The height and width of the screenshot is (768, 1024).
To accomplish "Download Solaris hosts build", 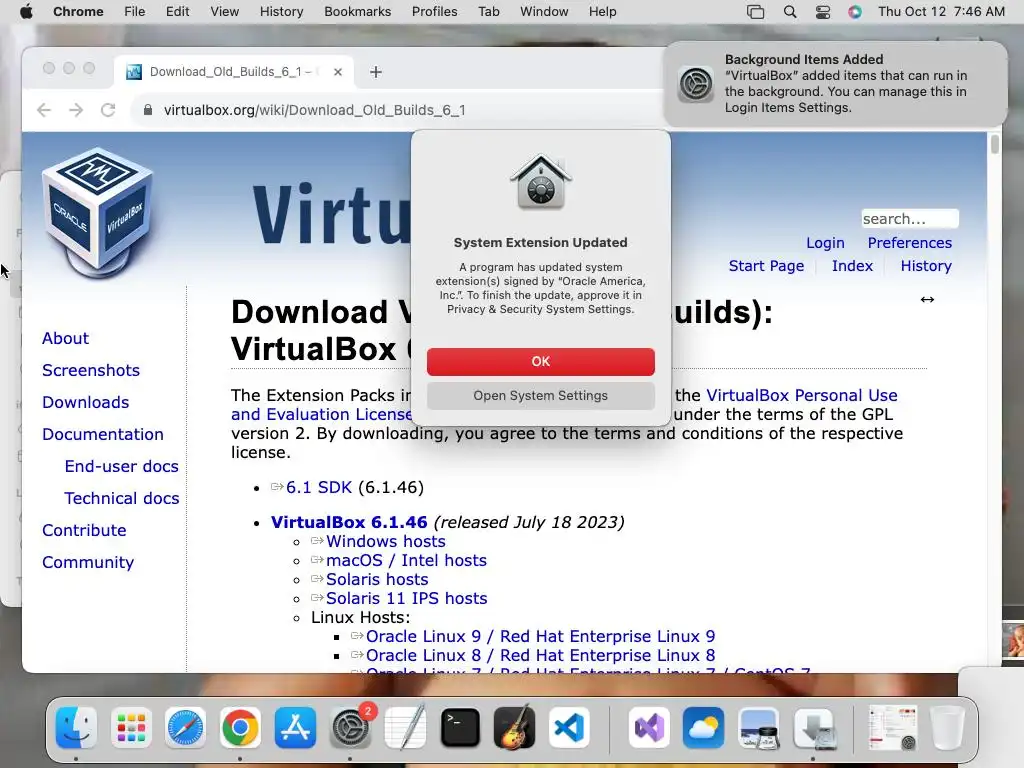I will point(377,579).
